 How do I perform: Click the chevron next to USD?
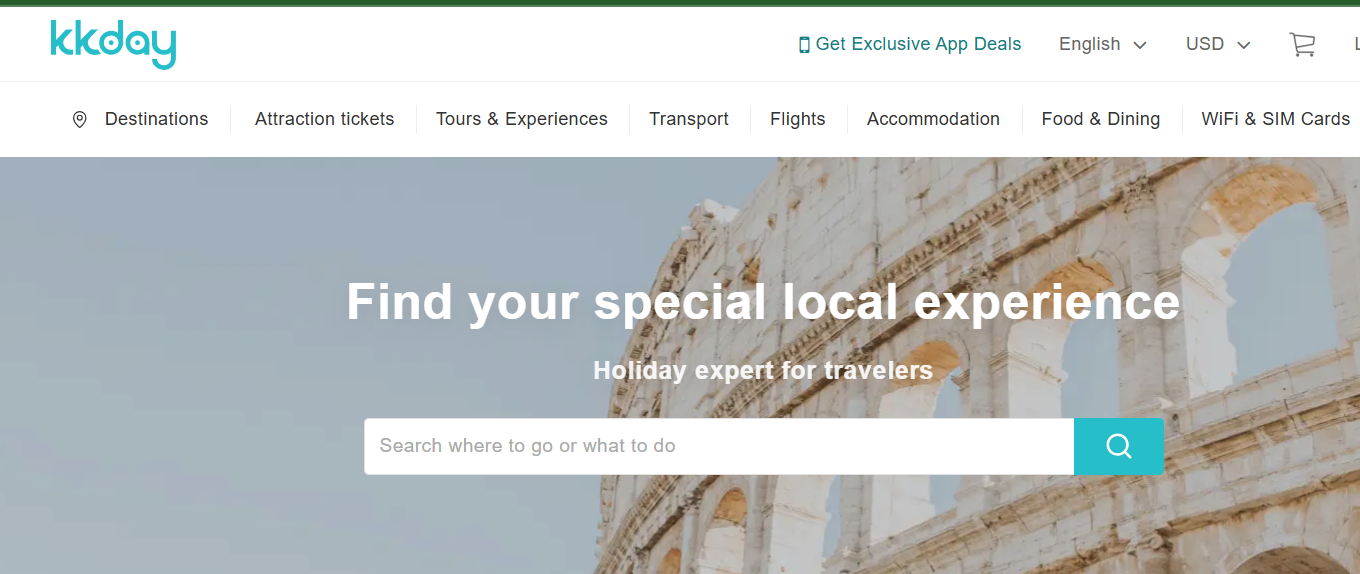click(1244, 45)
